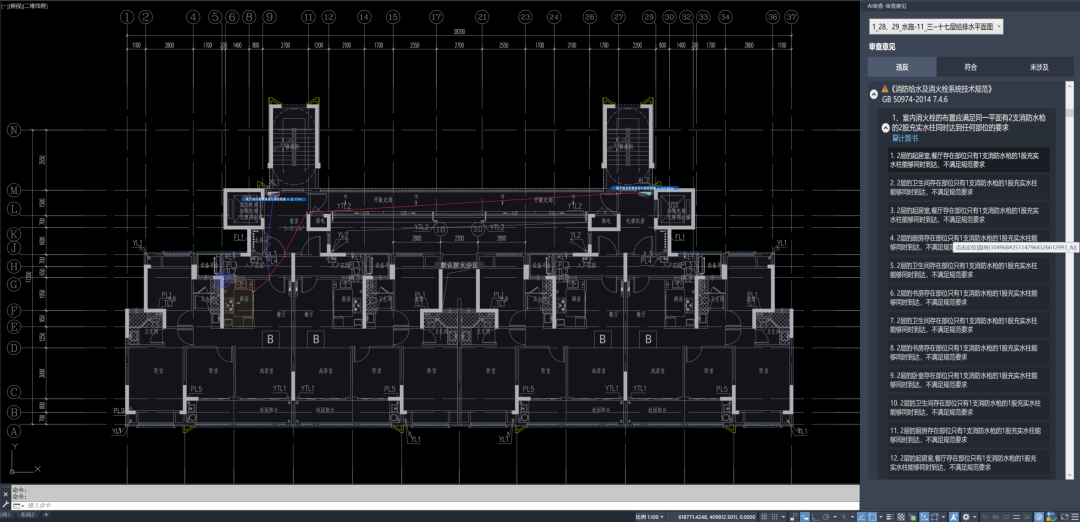Open command line customize wrench icon

pyautogui.click(x=6, y=505)
